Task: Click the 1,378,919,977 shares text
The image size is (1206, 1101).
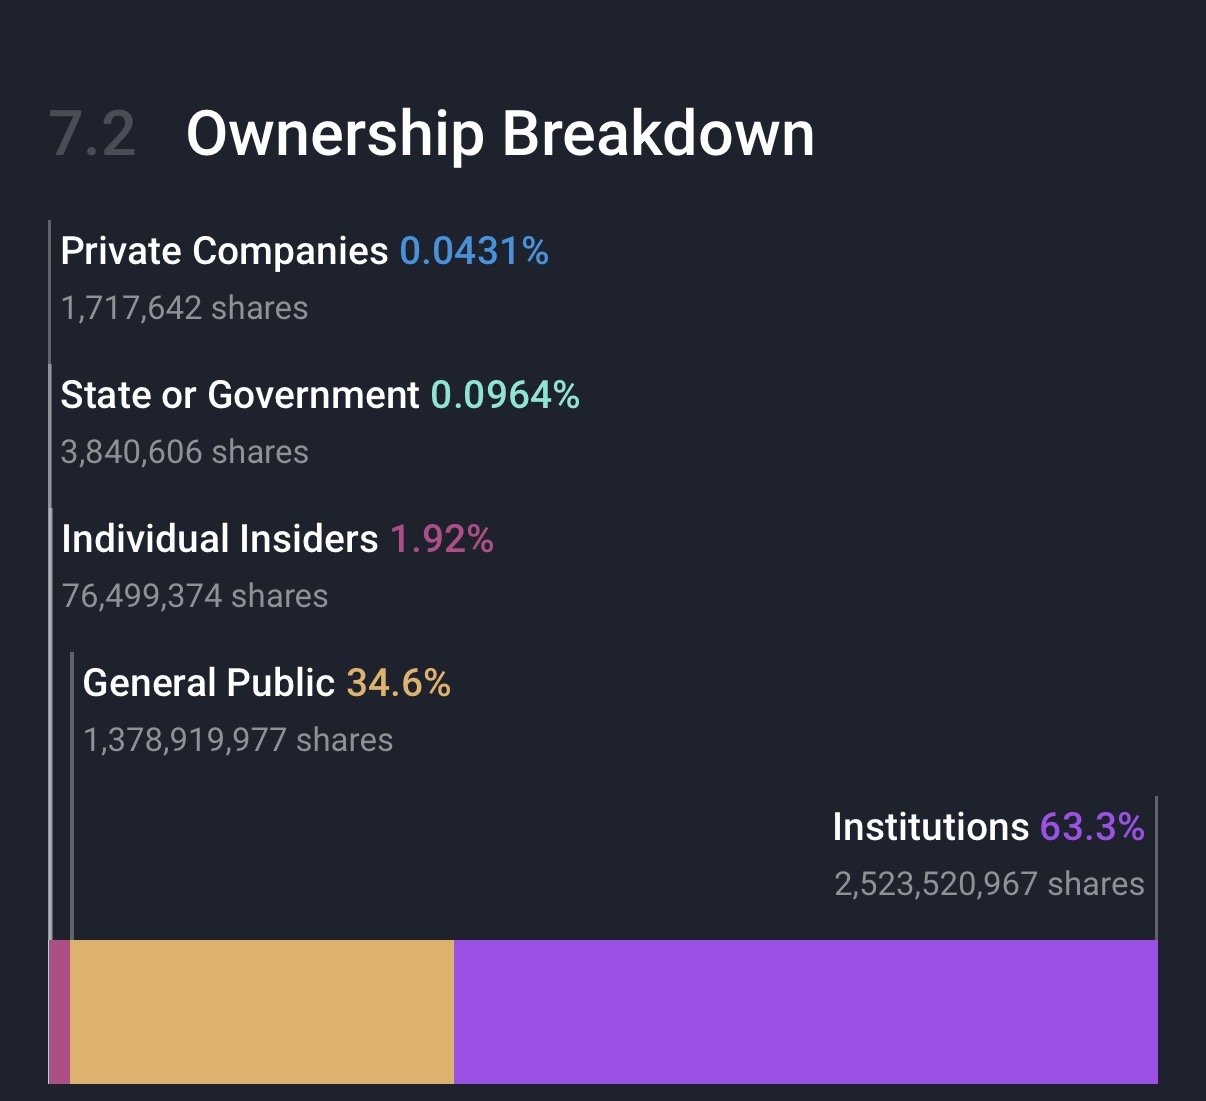Action: point(238,740)
